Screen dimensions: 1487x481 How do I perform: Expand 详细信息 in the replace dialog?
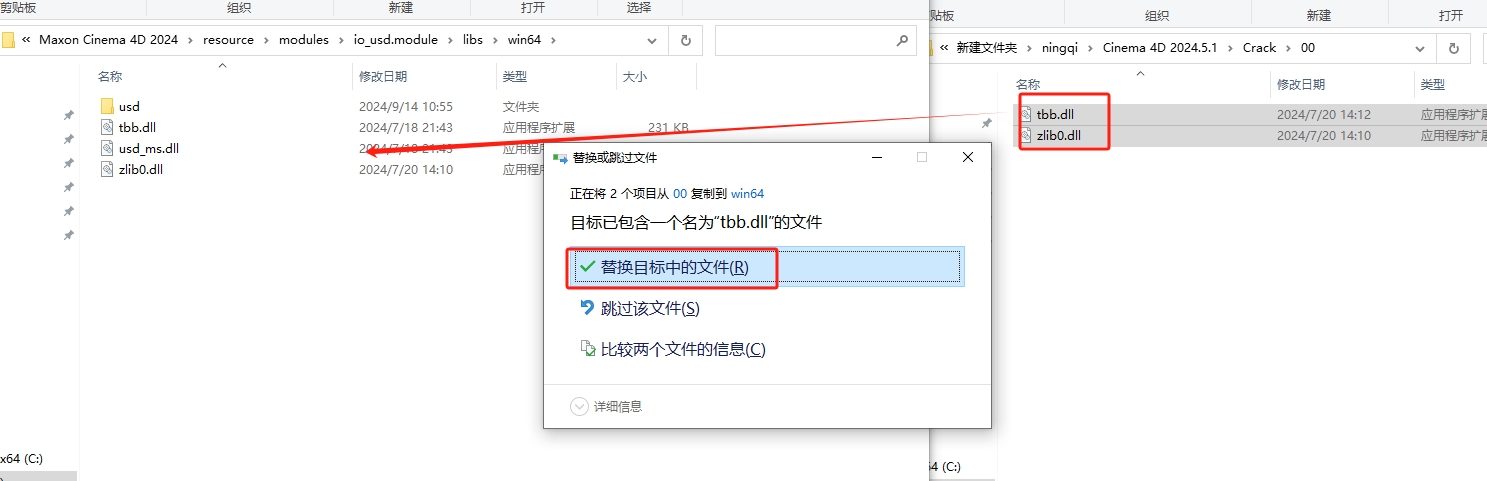(579, 406)
